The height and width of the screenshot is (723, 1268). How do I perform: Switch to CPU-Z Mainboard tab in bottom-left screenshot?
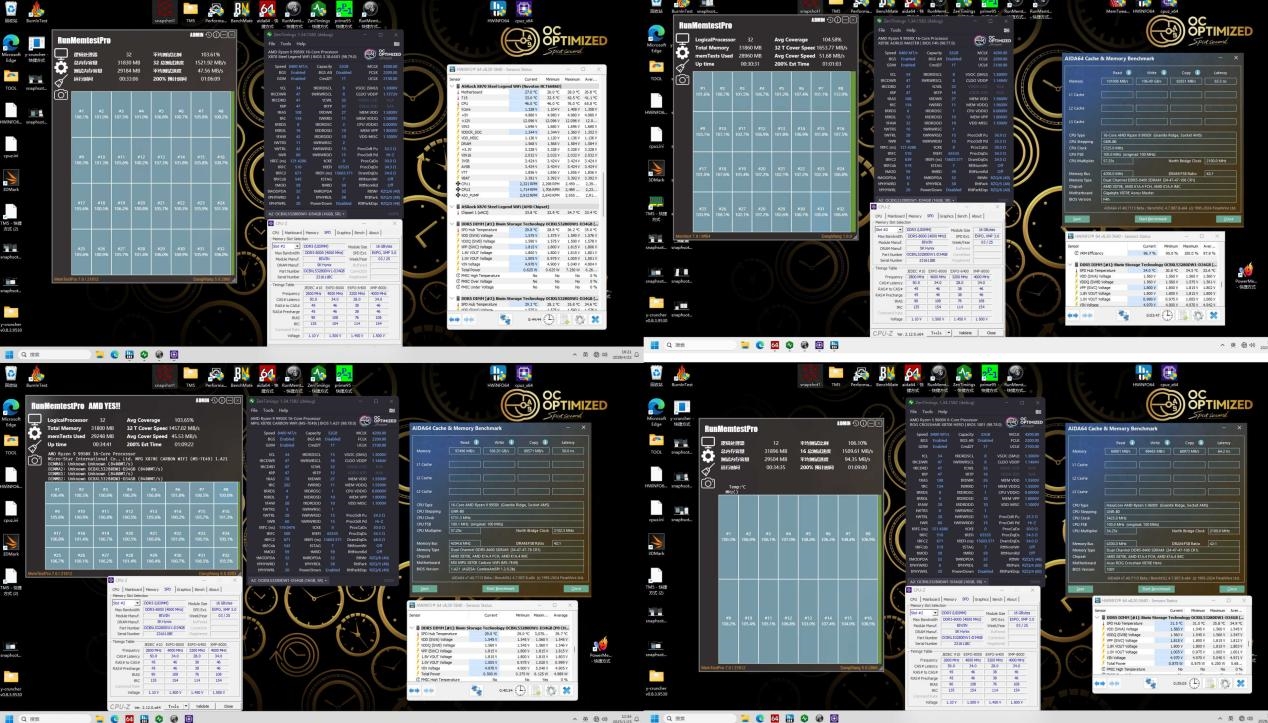pos(133,589)
